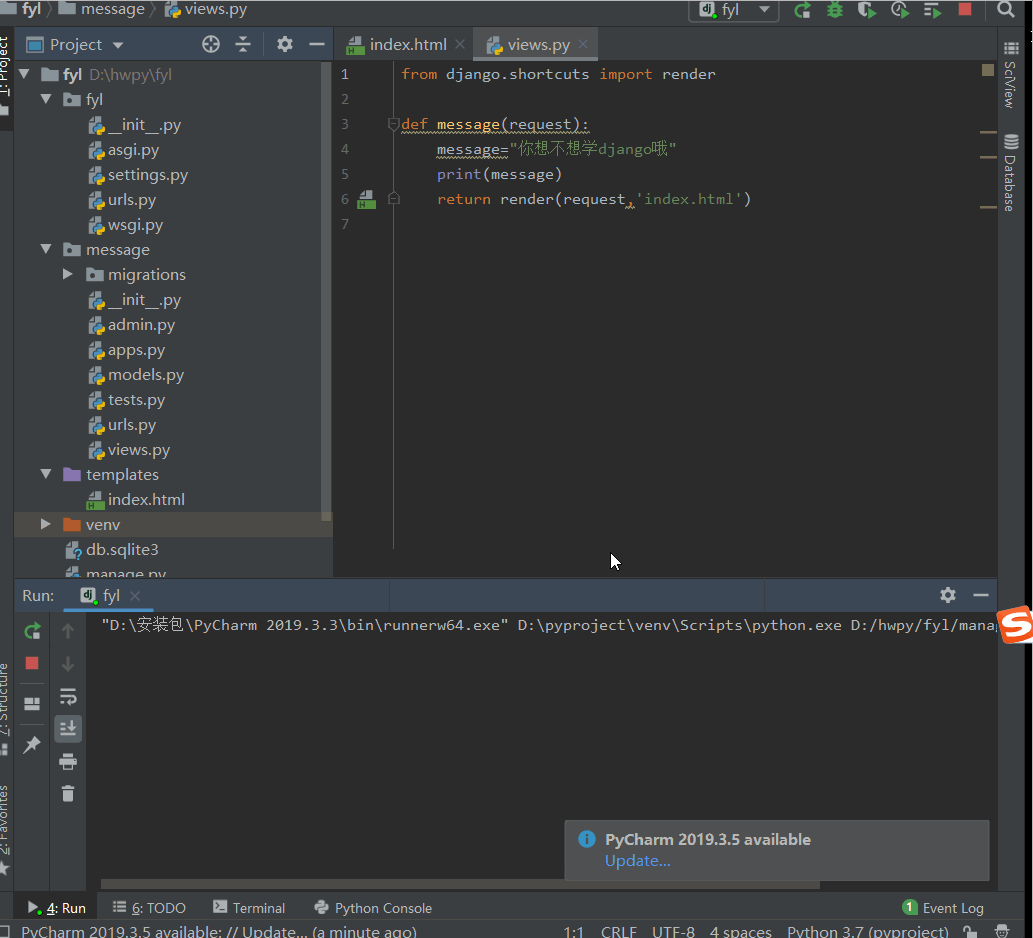
Task: Click the Sogou input method icon
Action: pos(1015,625)
